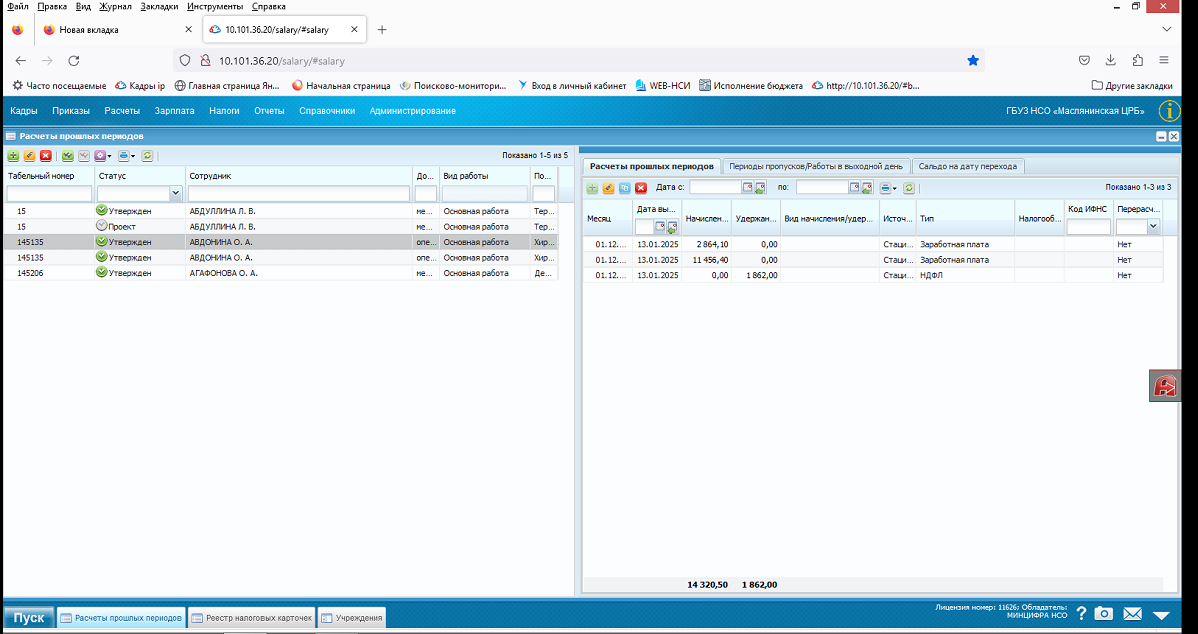Open the 'Приказы' menu
The width and height of the screenshot is (1198, 634).
pos(71,111)
